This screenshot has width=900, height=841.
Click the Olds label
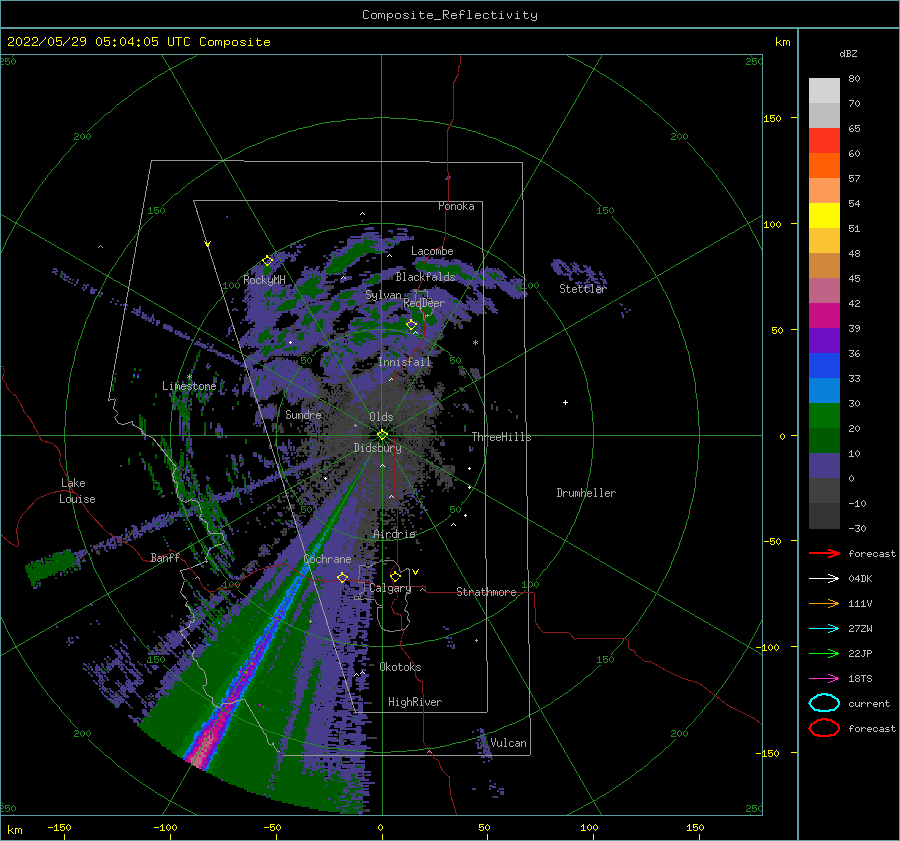pos(381,417)
